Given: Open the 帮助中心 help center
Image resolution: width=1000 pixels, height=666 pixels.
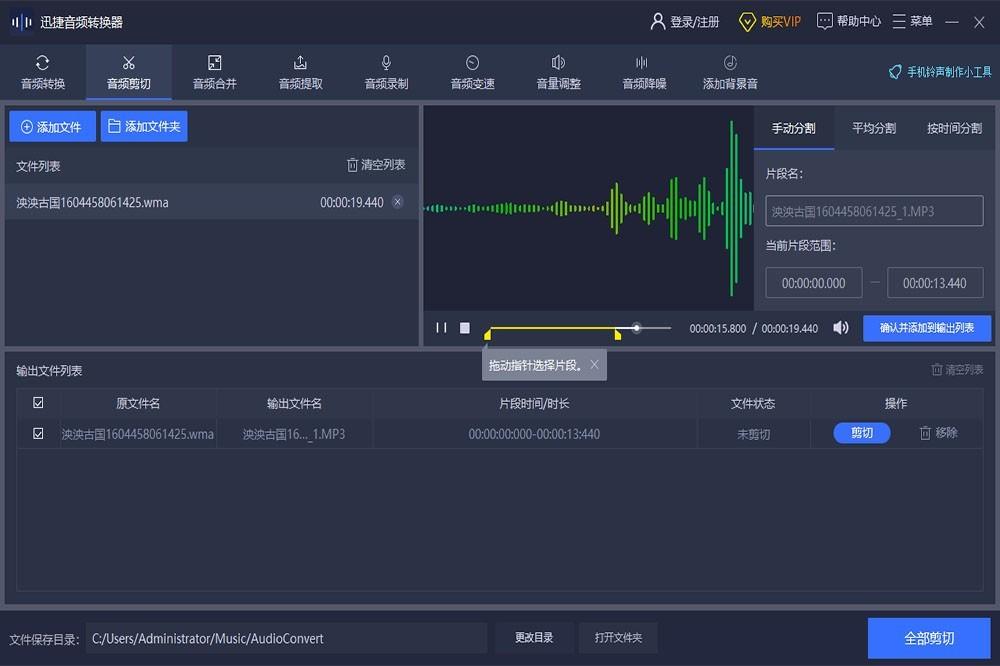Looking at the screenshot, I should tap(849, 22).
